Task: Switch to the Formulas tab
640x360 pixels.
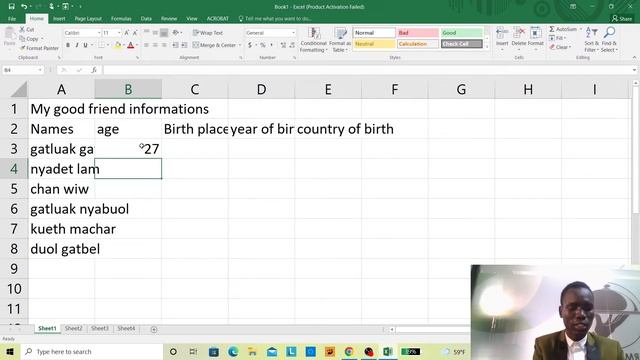Action: pos(121,19)
